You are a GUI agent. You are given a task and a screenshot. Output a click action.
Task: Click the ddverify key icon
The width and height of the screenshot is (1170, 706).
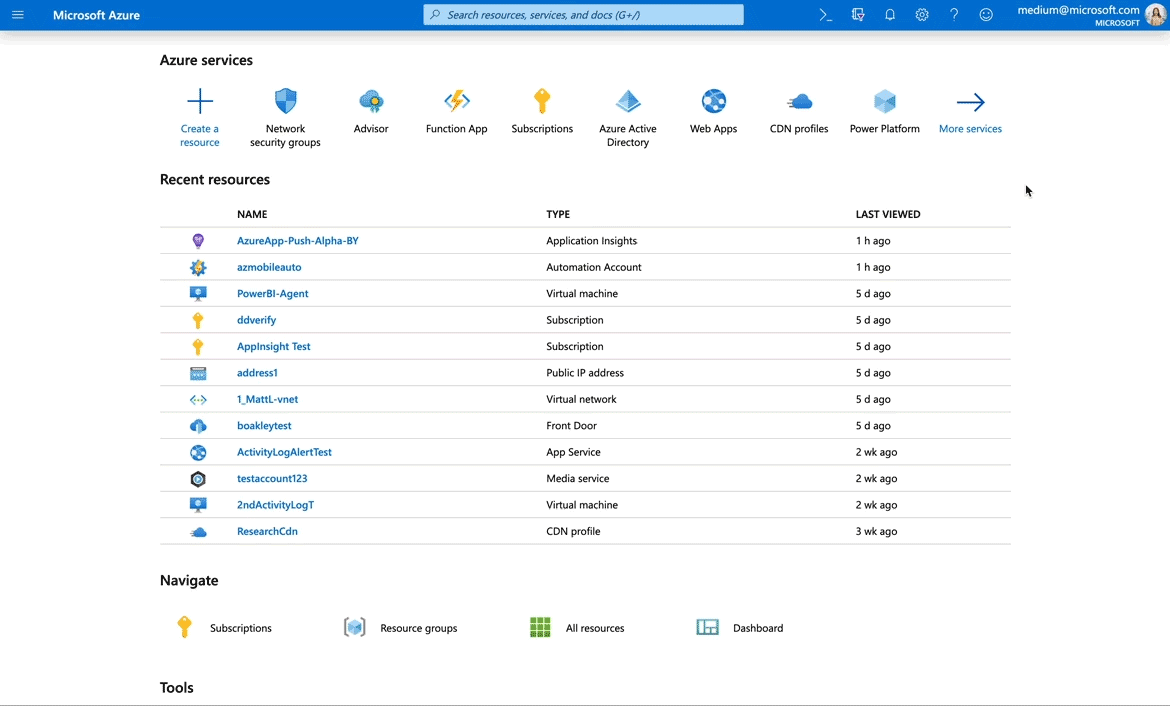pyautogui.click(x=198, y=320)
